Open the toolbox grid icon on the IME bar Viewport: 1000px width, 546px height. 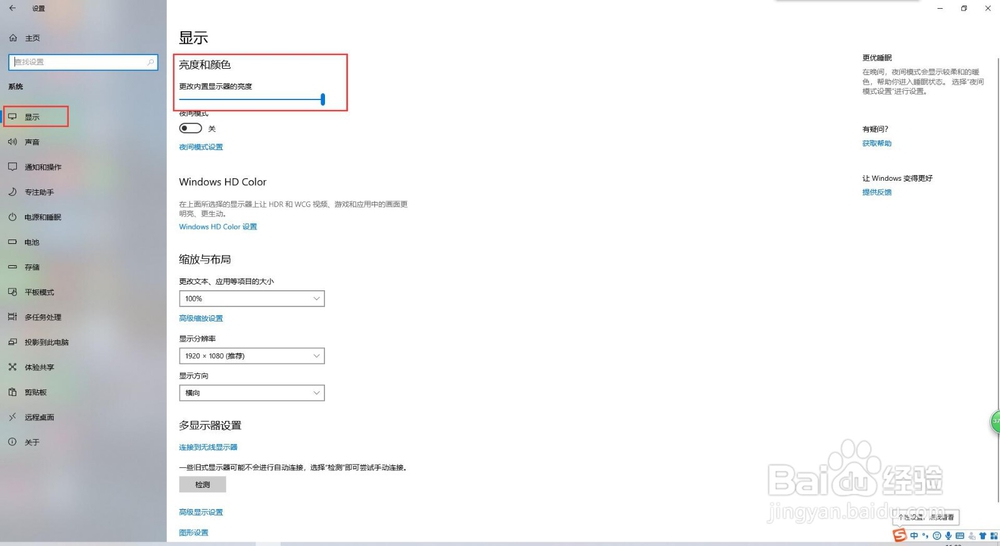click(x=994, y=536)
